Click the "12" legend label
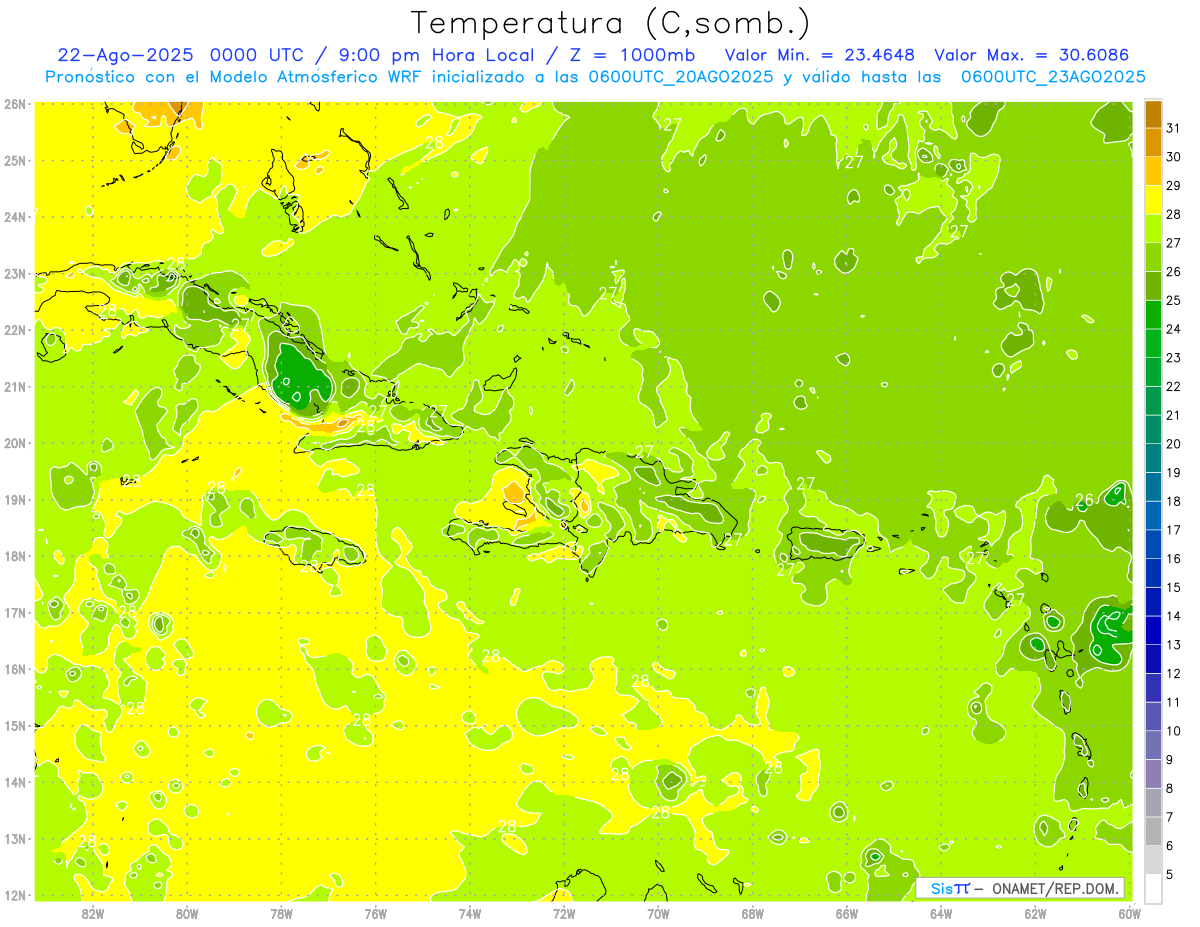Viewport: 1200px width, 927px height. (1174, 673)
